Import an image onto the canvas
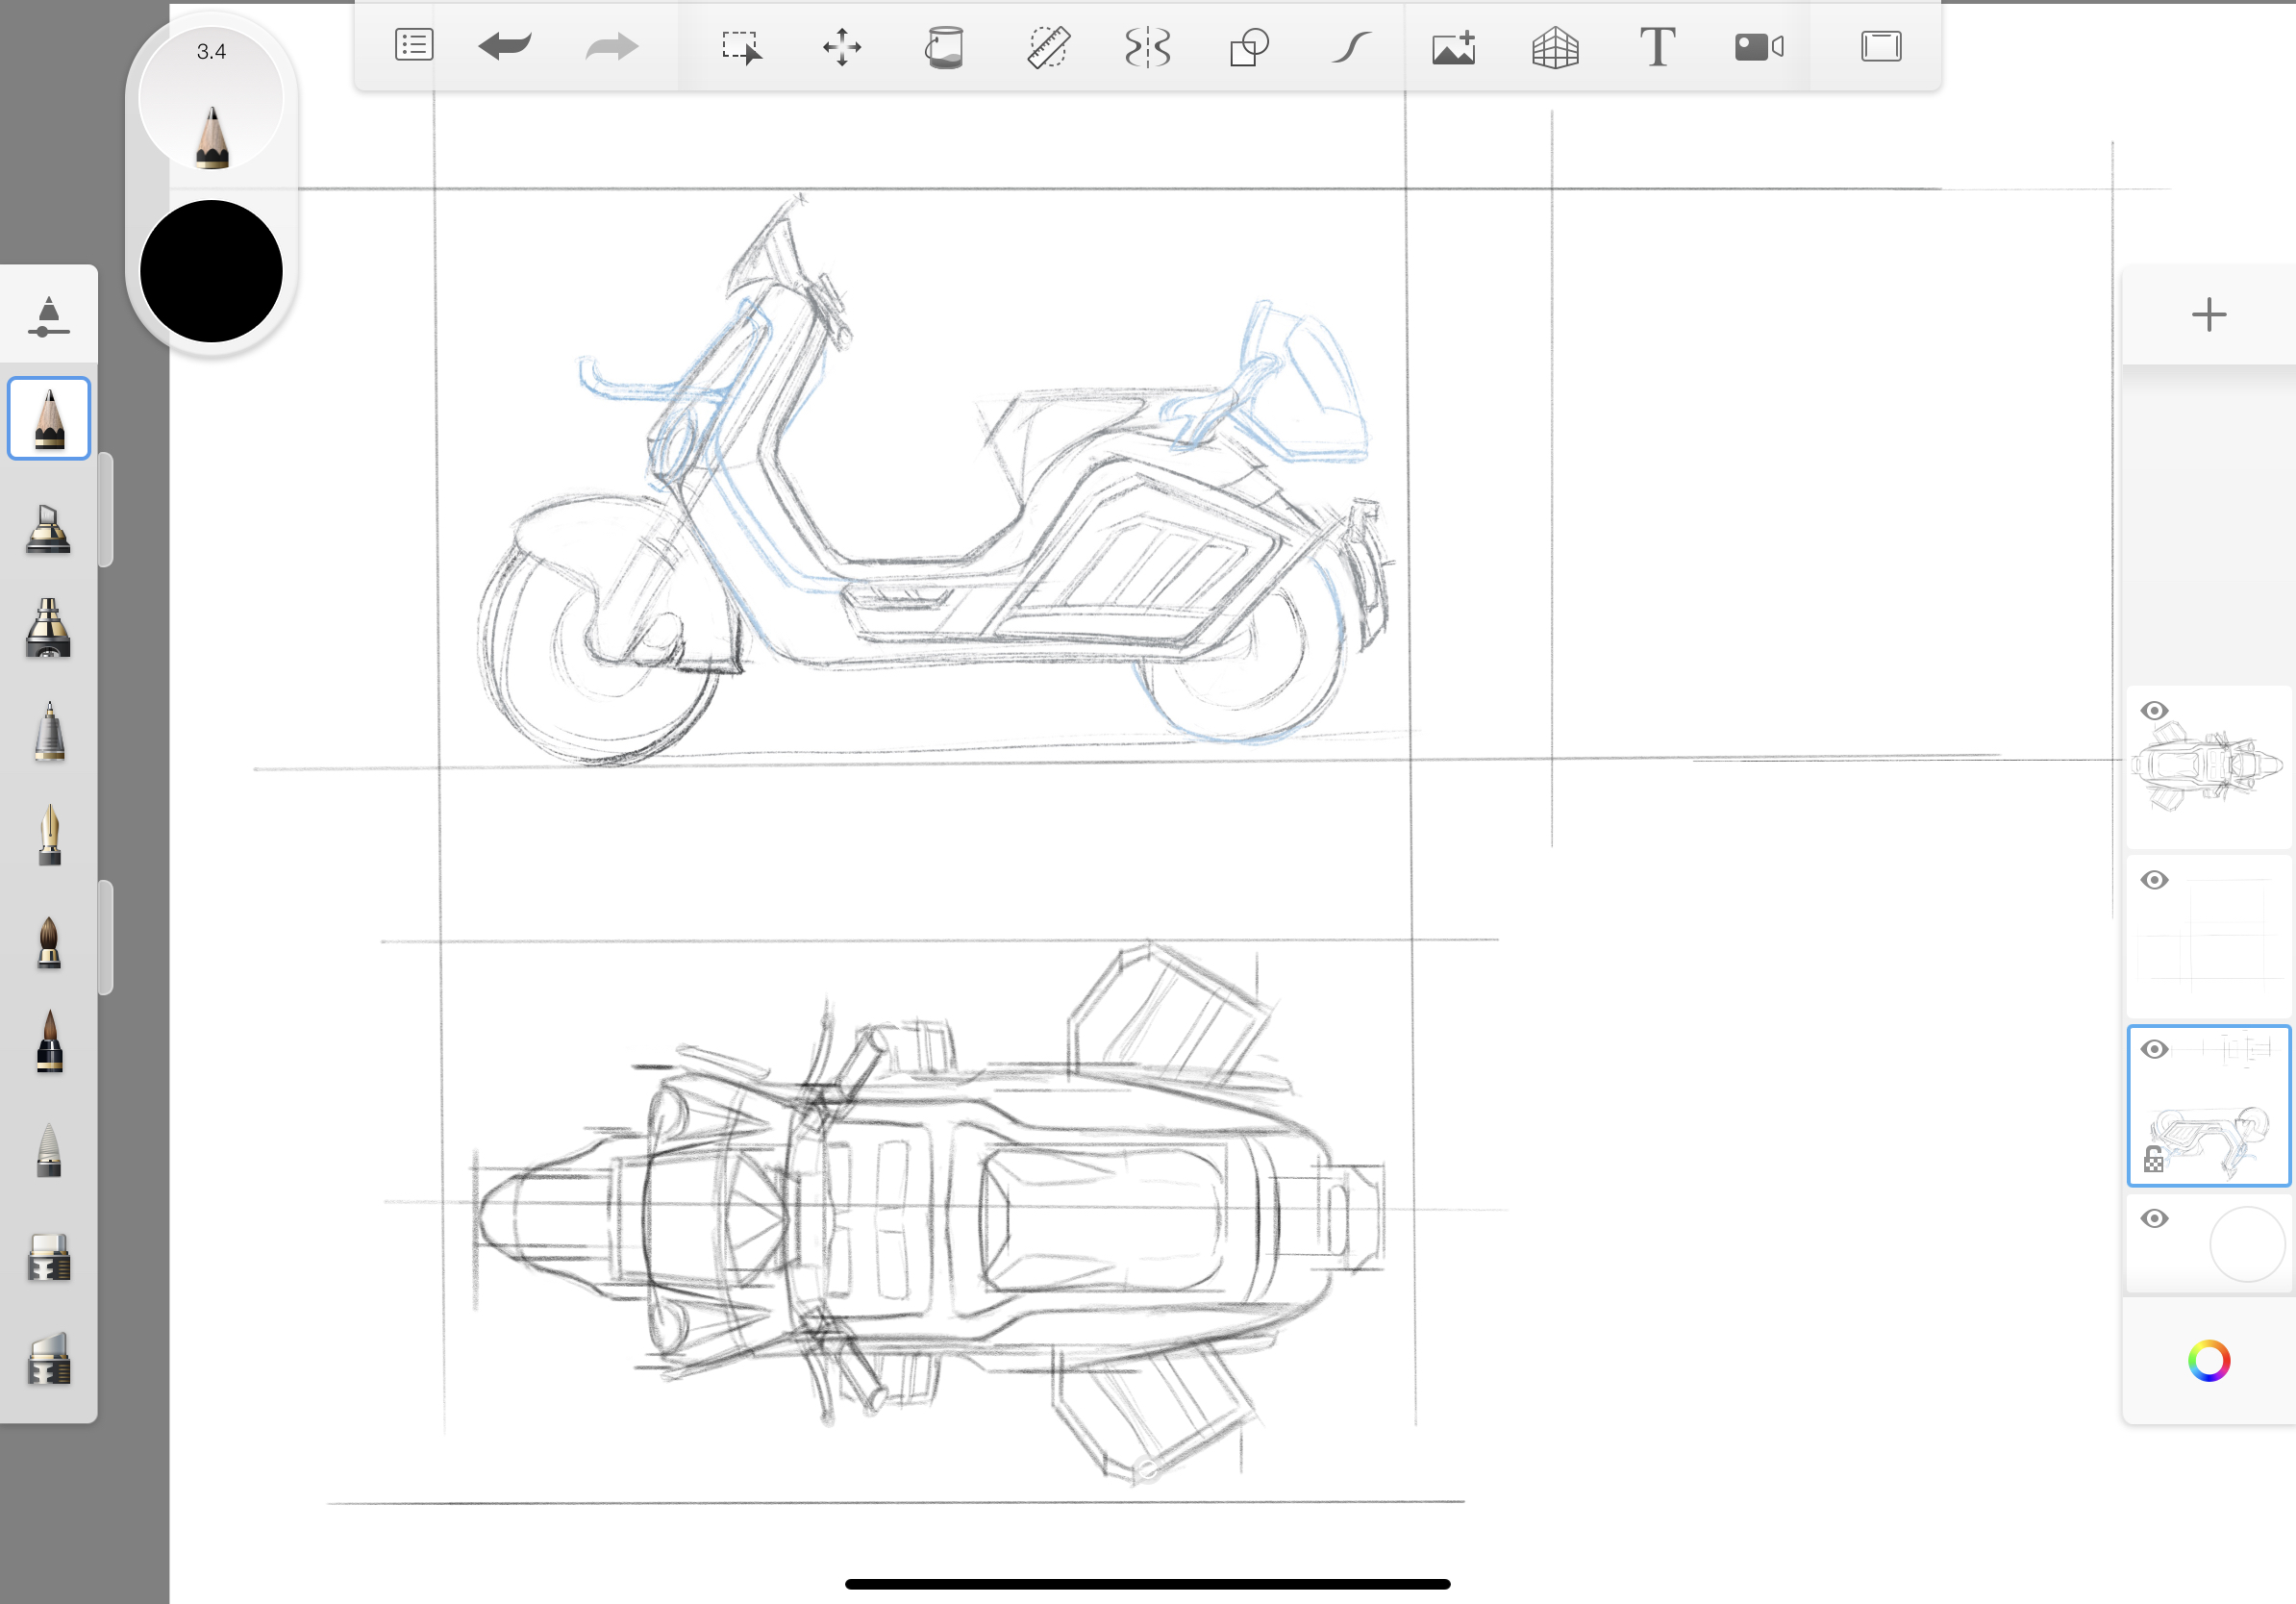 tap(1453, 46)
